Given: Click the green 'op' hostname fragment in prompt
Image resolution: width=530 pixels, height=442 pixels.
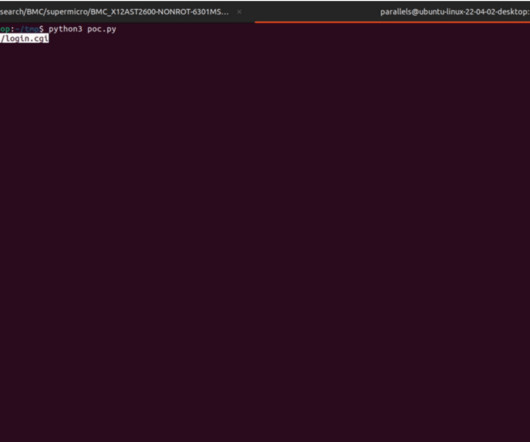Looking at the screenshot, I should pos(5,29).
